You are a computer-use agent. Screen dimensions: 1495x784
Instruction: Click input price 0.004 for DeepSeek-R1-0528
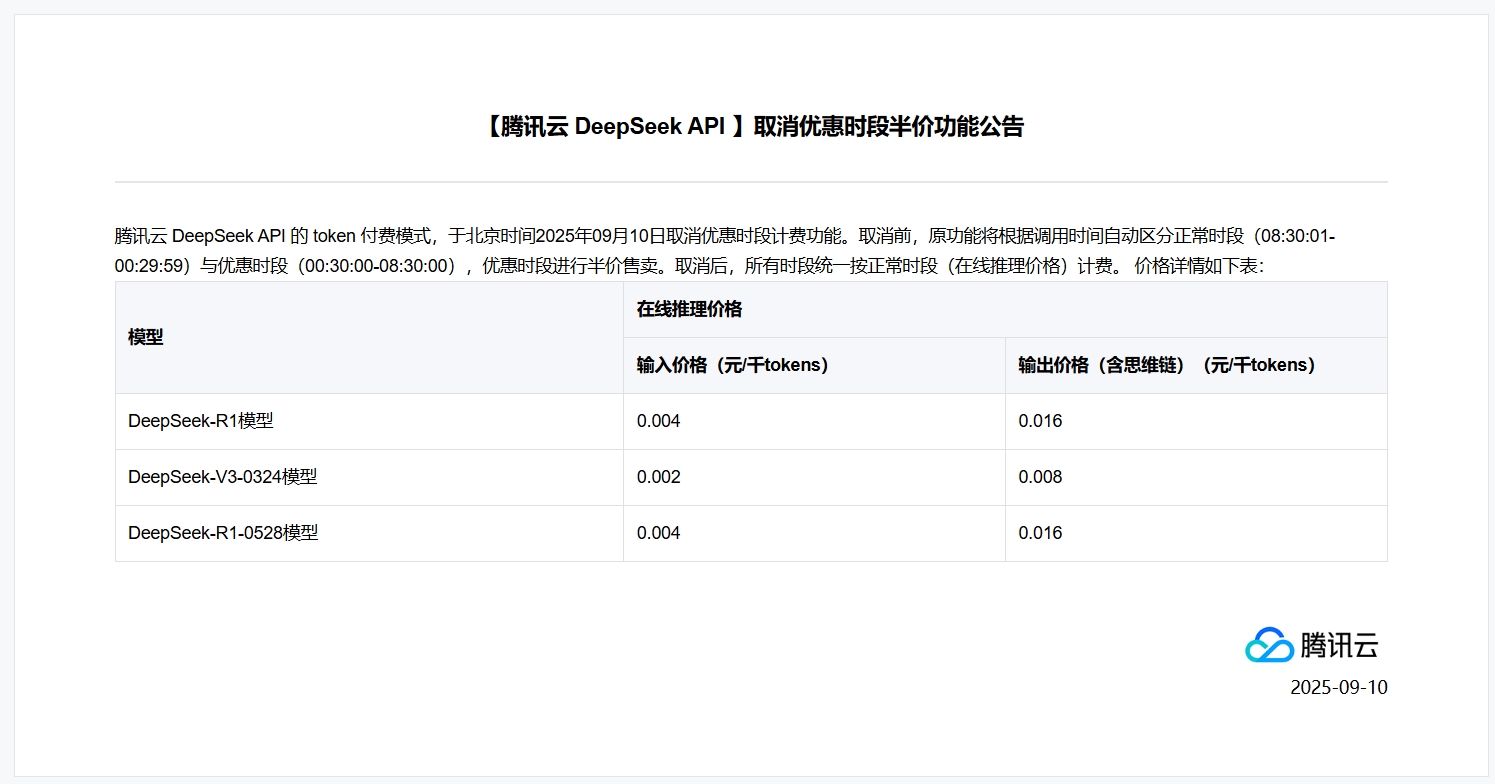point(659,534)
